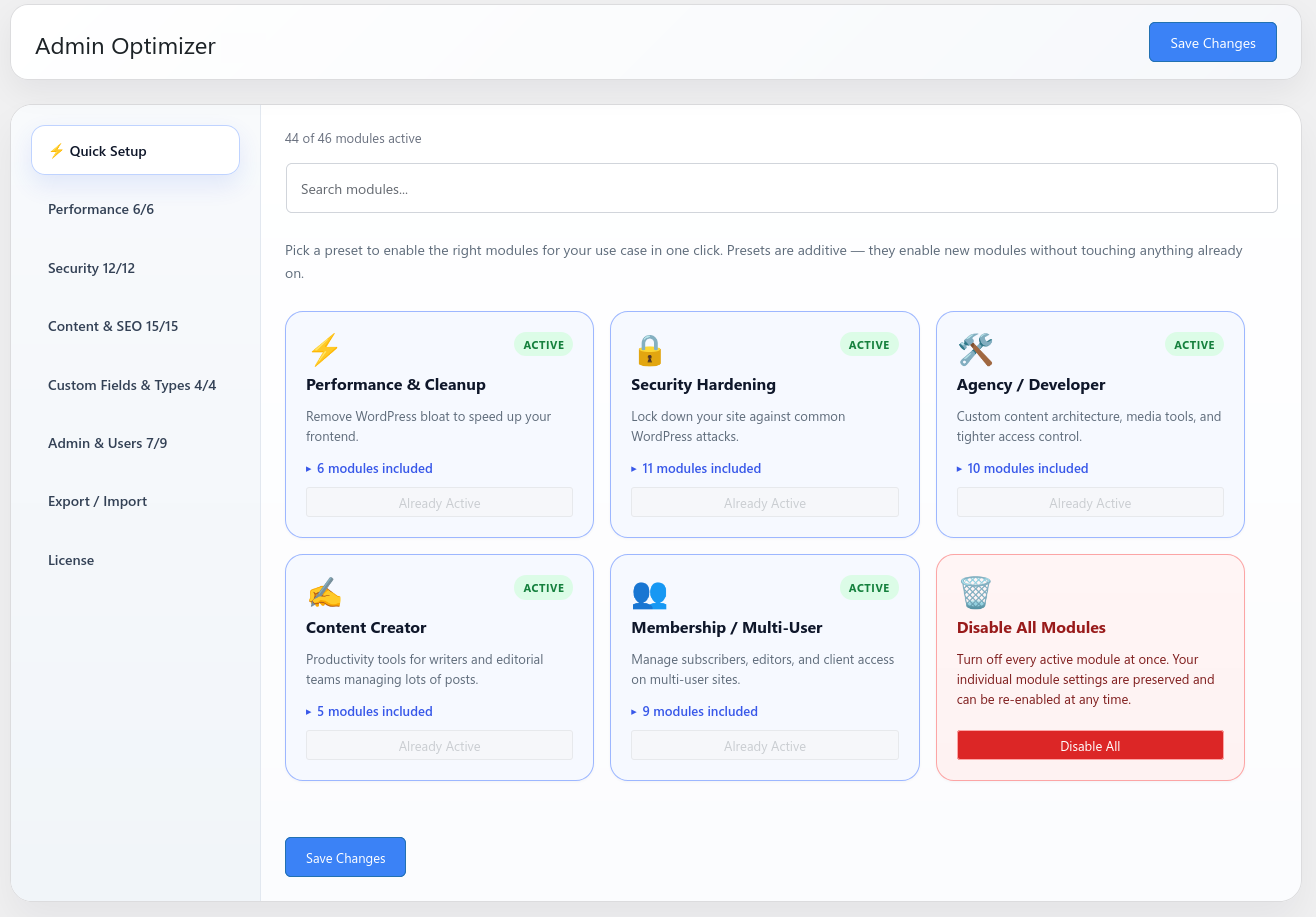
Task: Click Already Active under Security Hardening
Action: pyautogui.click(x=764, y=502)
